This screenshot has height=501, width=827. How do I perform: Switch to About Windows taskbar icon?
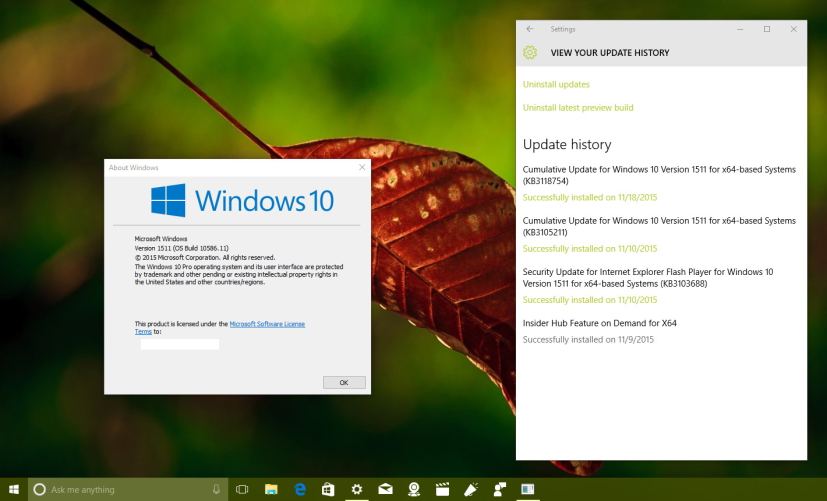pos(527,489)
